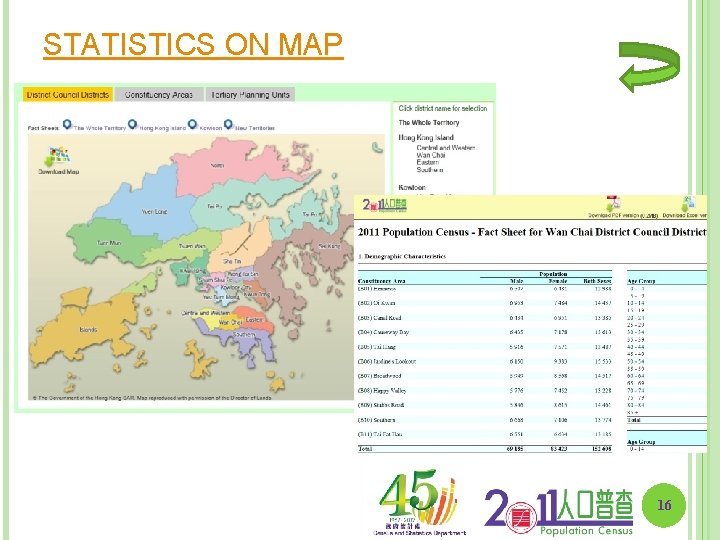
Task: Click the Canal Road constituency row
Action: coord(484,318)
